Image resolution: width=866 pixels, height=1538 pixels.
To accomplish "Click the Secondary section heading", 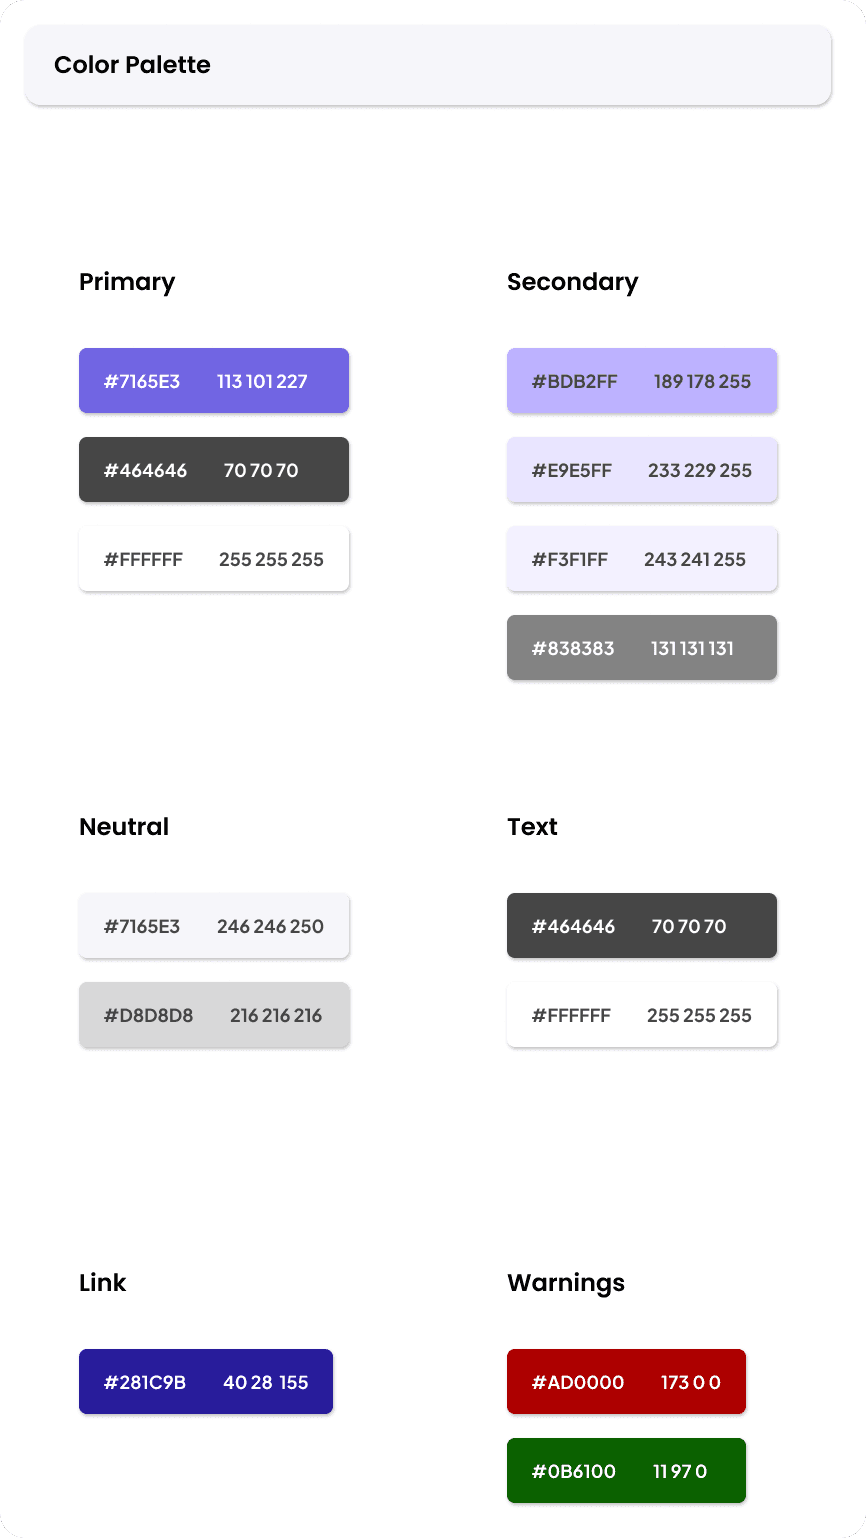I will click(572, 282).
